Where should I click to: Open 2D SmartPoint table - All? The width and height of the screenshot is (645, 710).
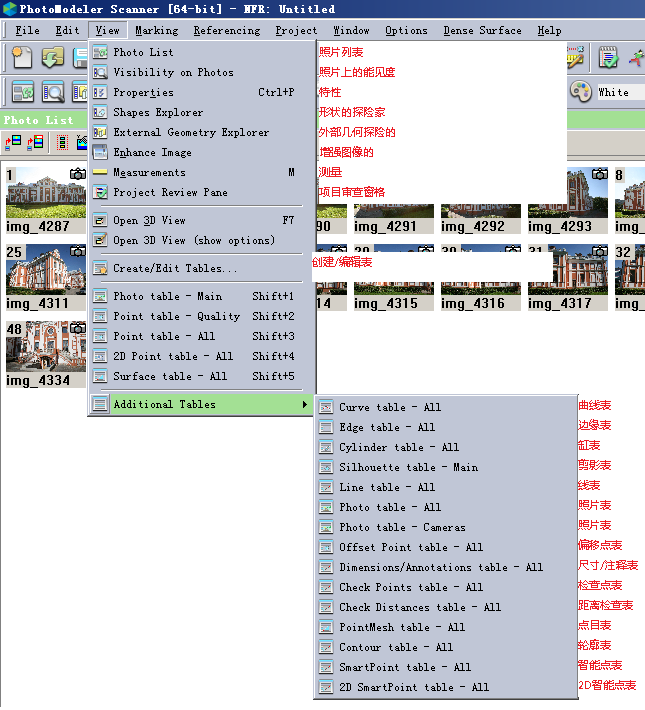(x=446, y=687)
